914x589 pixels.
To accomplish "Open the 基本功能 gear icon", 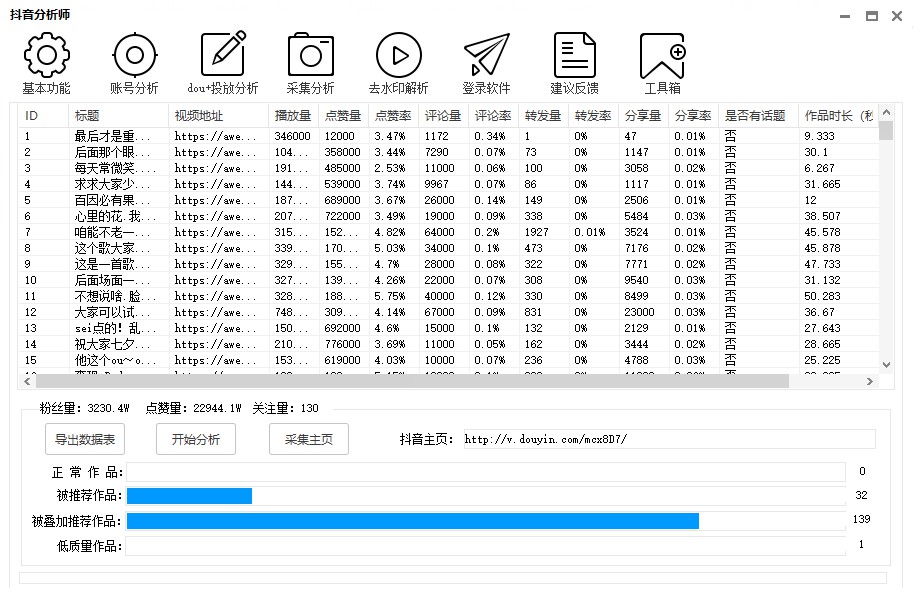I will pyautogui.click(x=47, y=55).
